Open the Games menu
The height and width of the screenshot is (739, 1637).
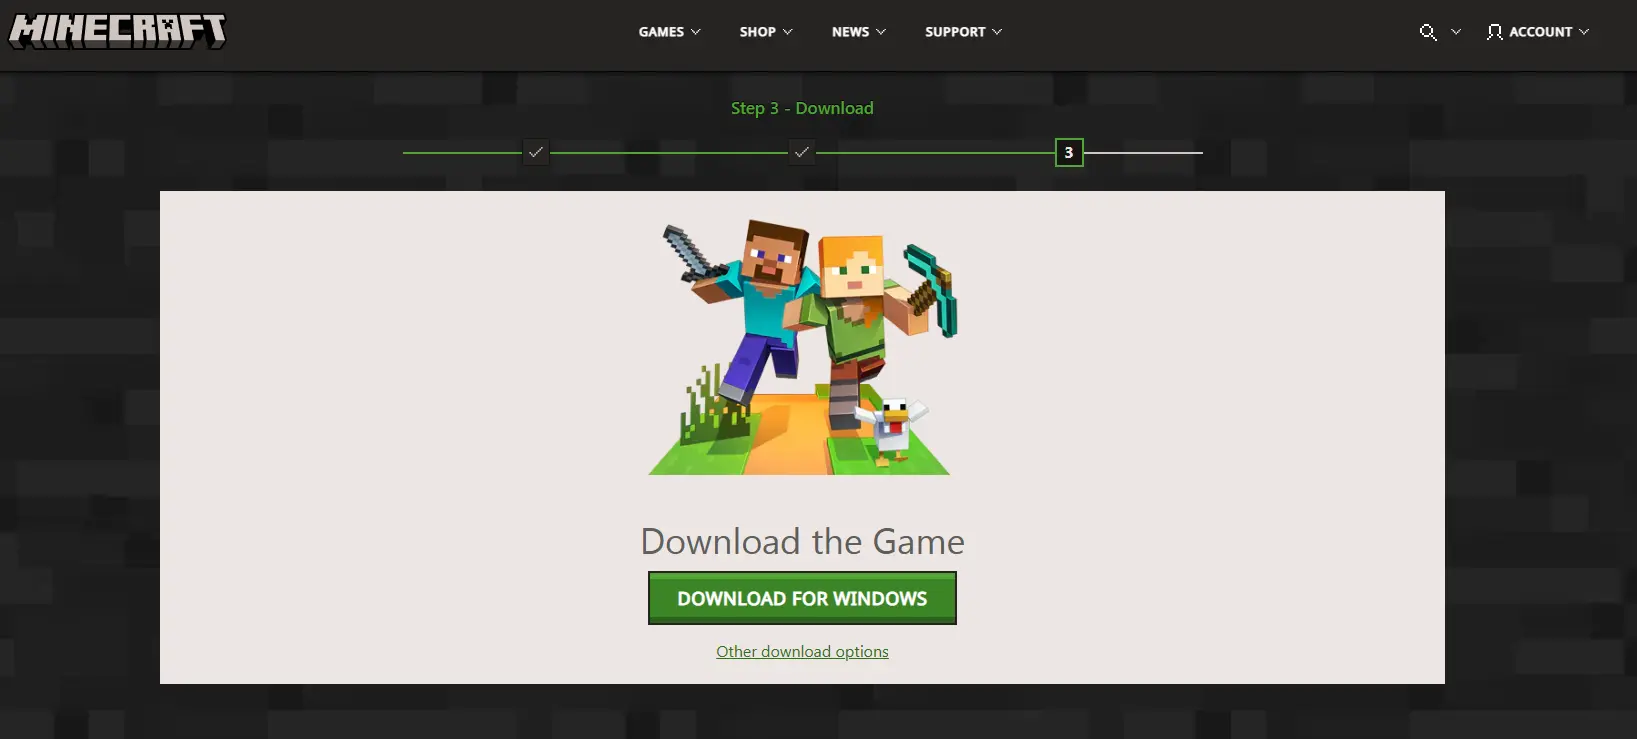670,32
